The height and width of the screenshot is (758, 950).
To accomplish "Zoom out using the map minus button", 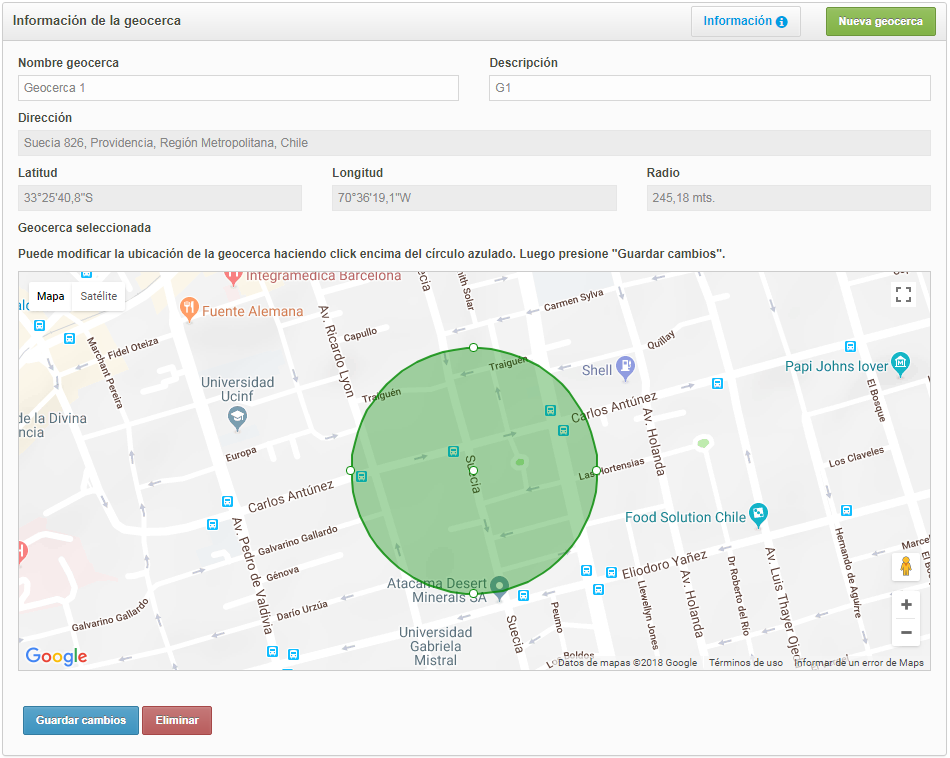I will (x=906, y=632).
